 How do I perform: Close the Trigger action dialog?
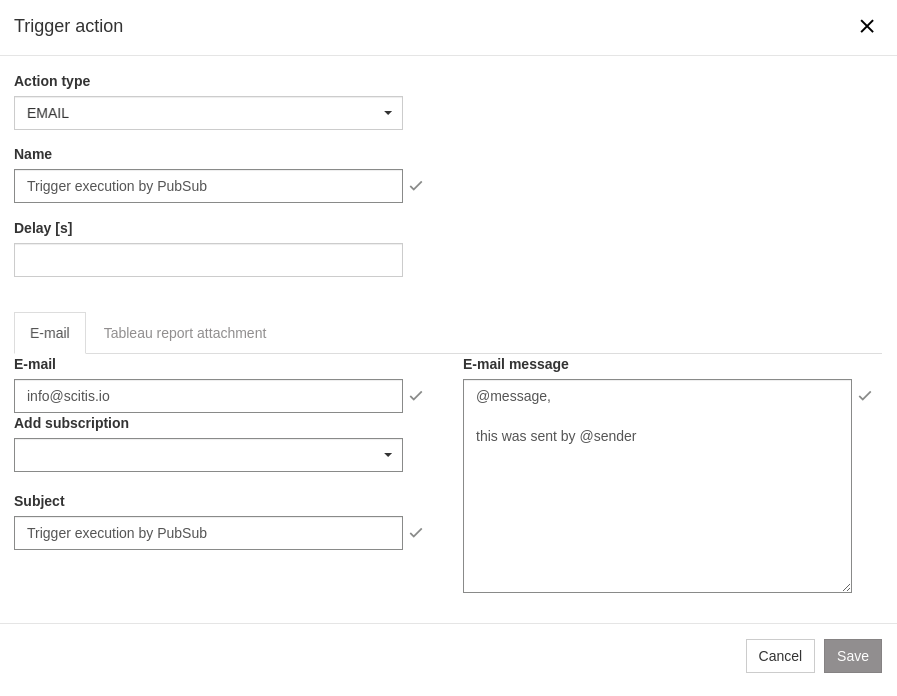[866, 26]
